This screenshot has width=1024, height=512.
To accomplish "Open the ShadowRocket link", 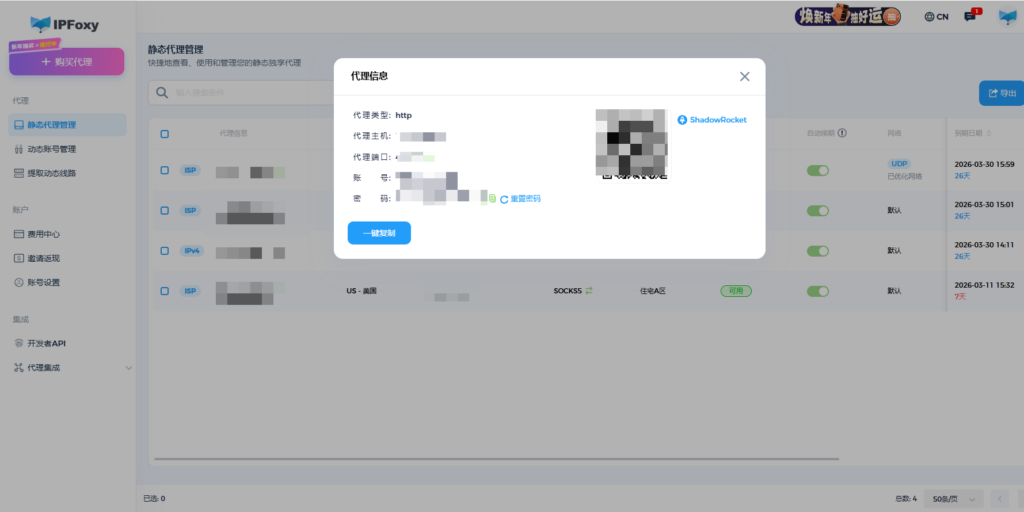I will point(712,120).
